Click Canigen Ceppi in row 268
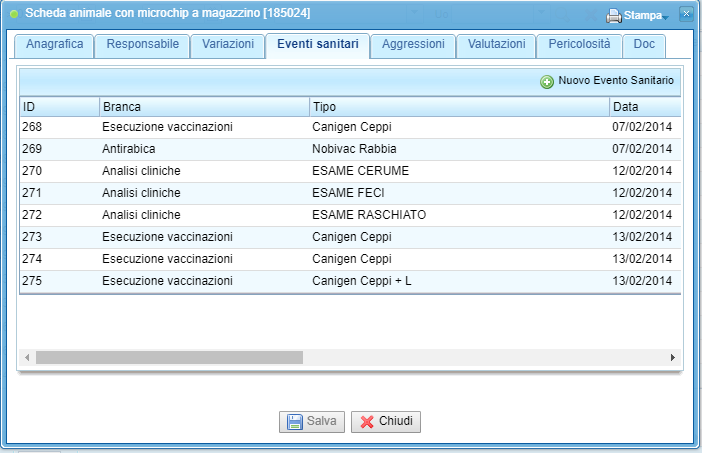 tap(352, 127)
